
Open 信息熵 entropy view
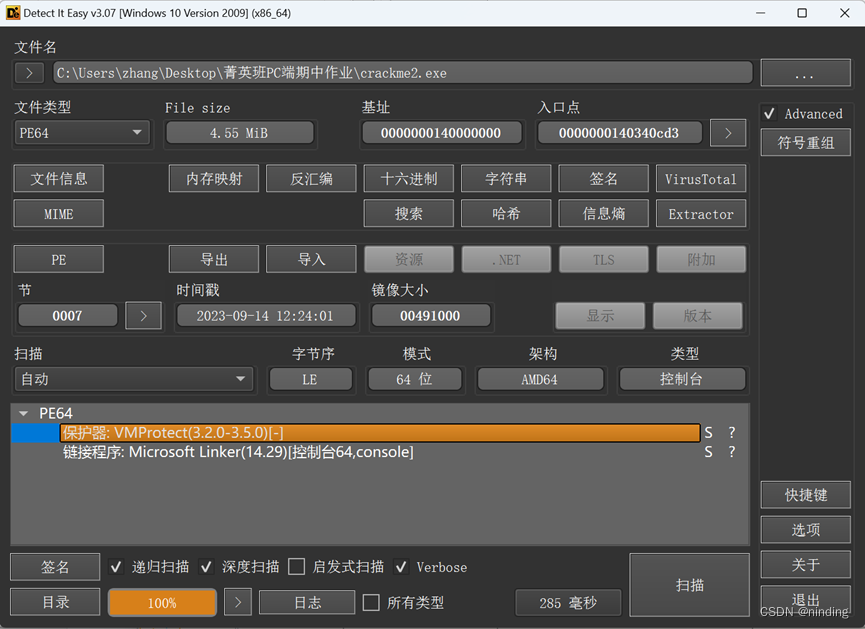[604, 214]
